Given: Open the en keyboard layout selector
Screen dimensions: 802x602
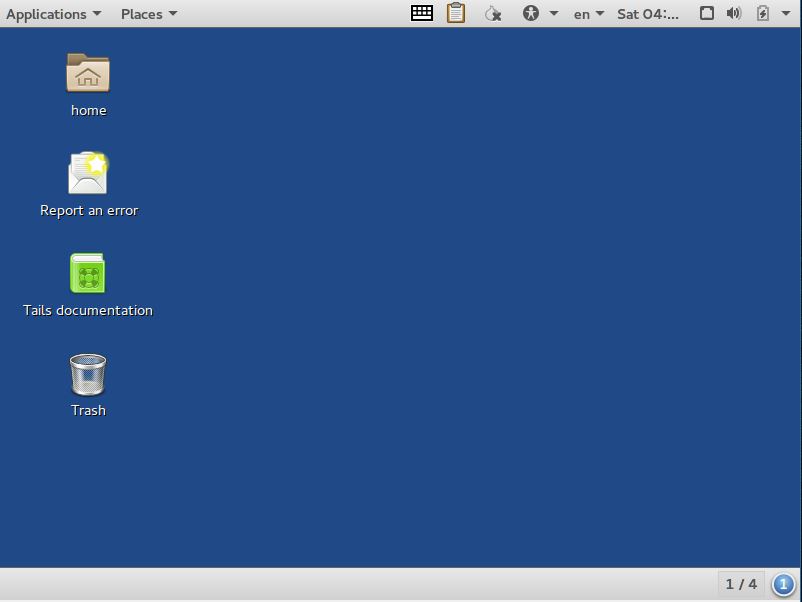Looking at the screenshot, I should [x=589, y=14].
